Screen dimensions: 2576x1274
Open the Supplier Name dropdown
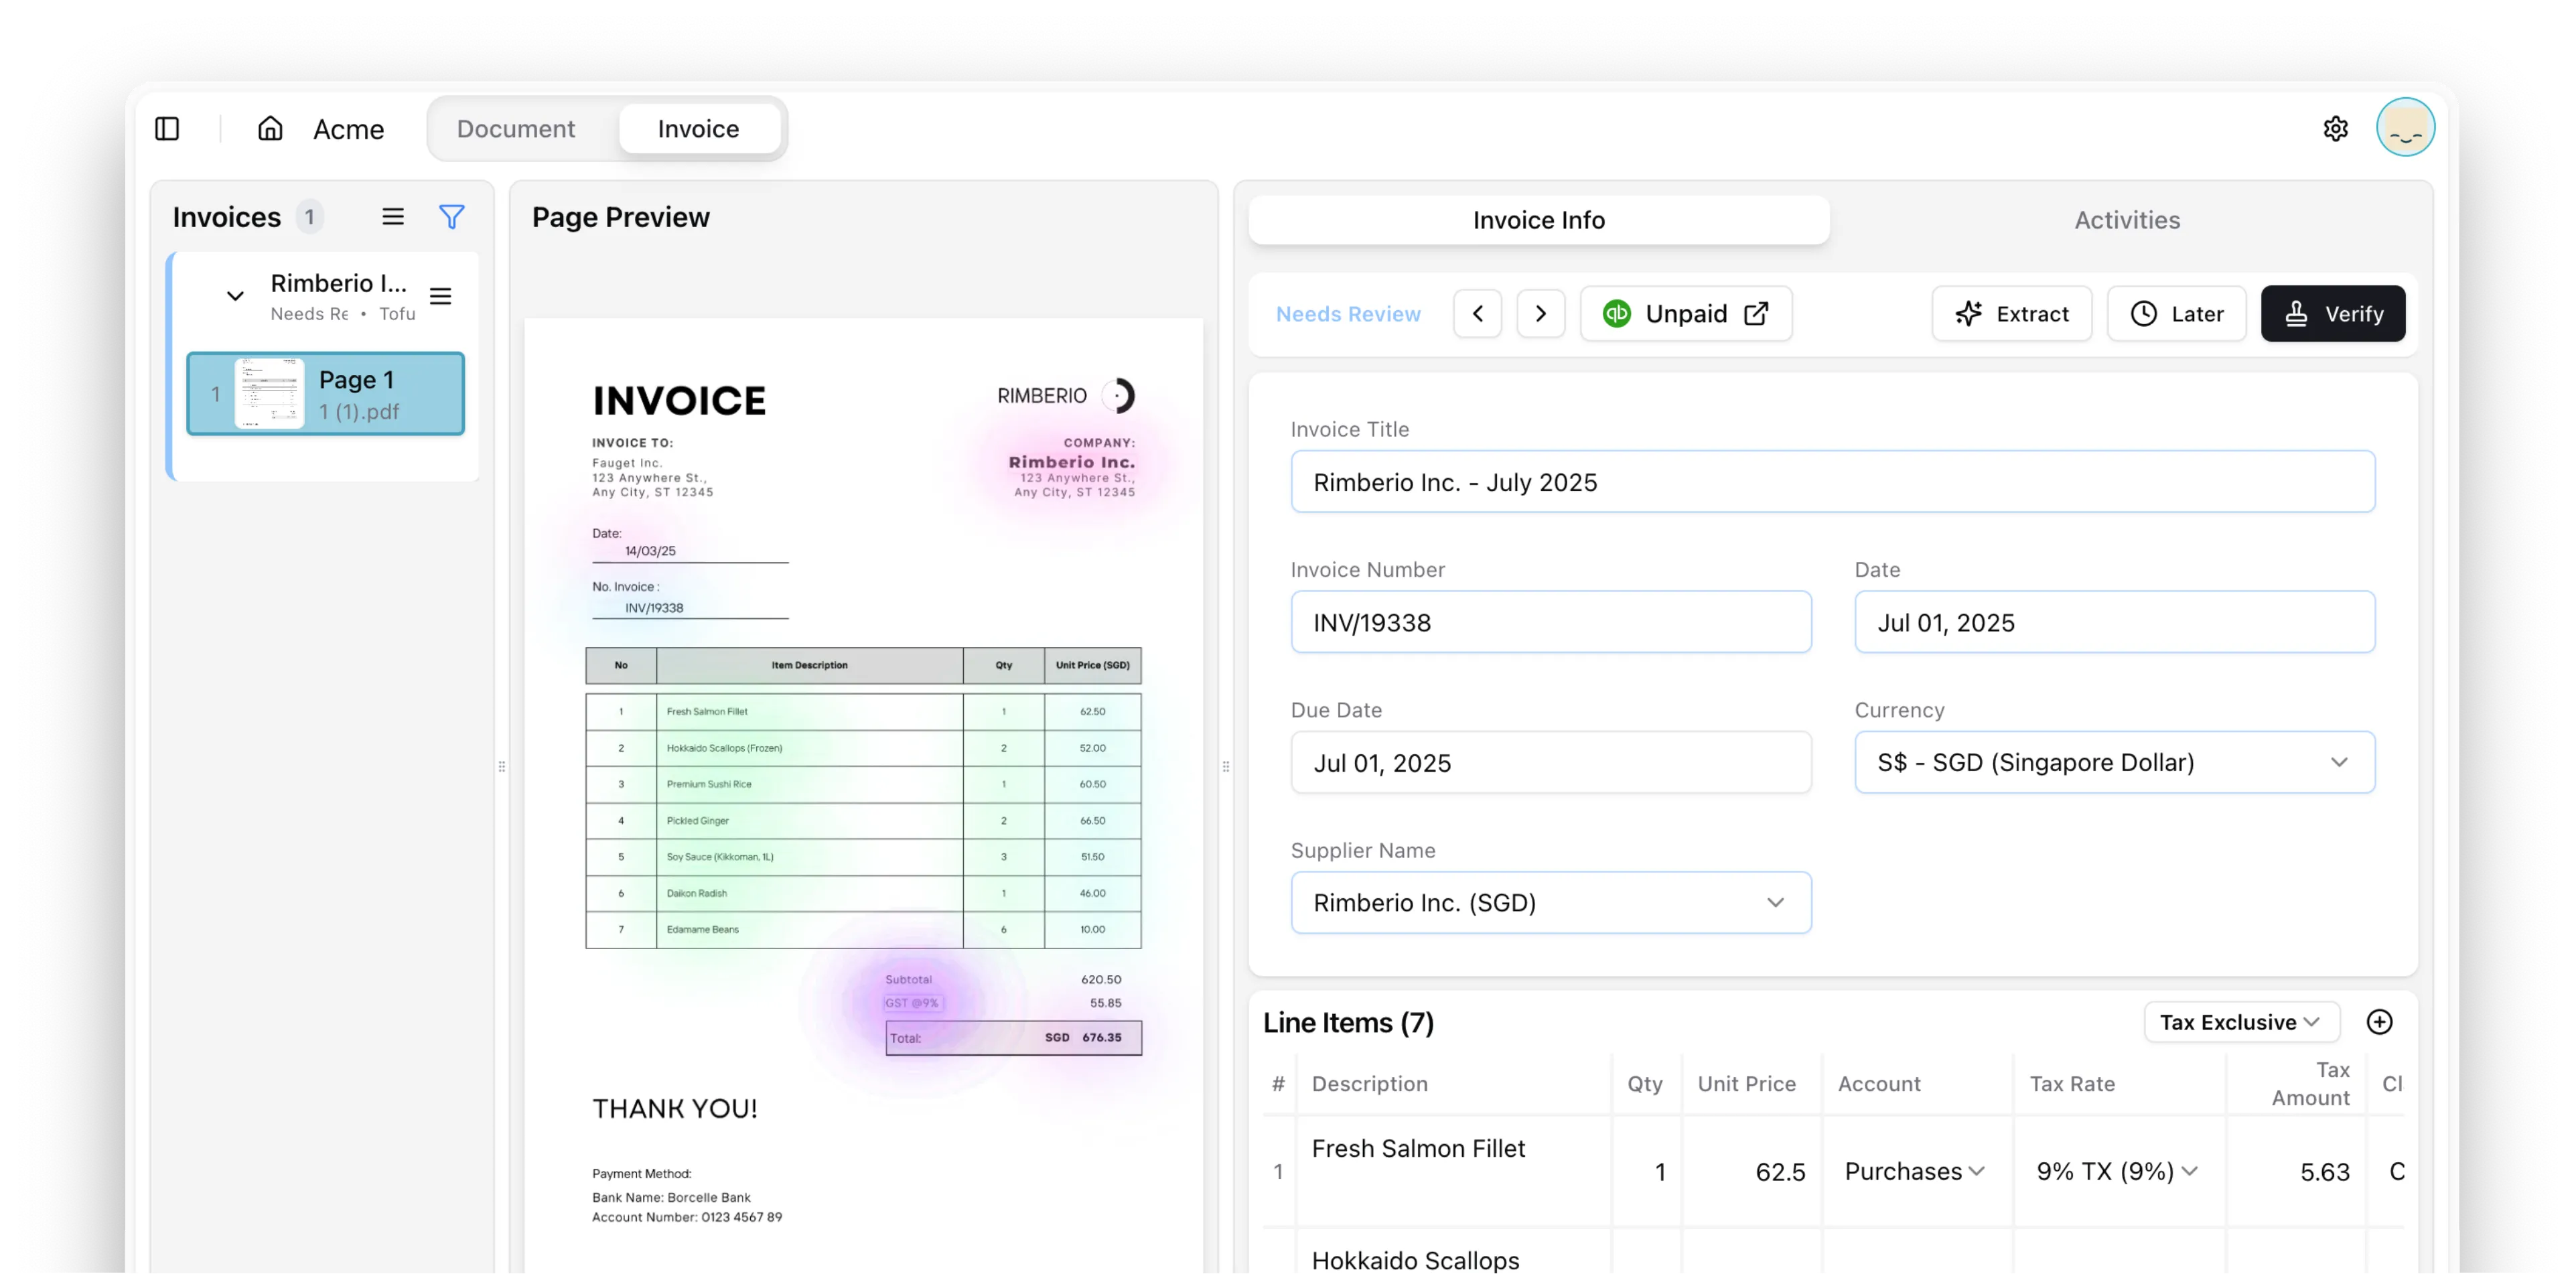pyautogui.click(x=1550, y=902)
